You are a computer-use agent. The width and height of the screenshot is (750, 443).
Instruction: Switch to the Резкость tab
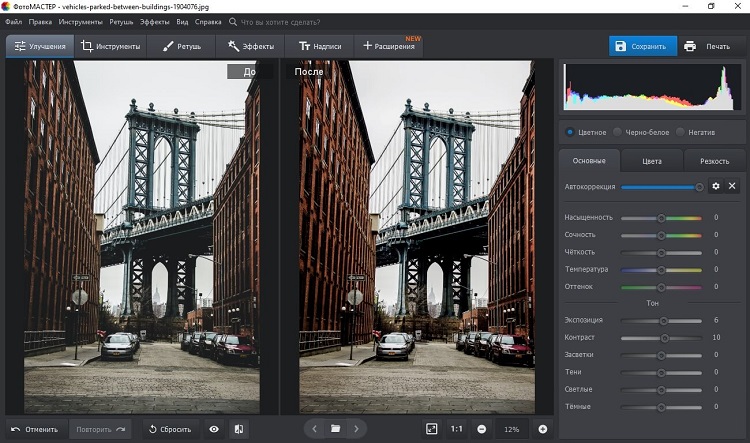713,161
